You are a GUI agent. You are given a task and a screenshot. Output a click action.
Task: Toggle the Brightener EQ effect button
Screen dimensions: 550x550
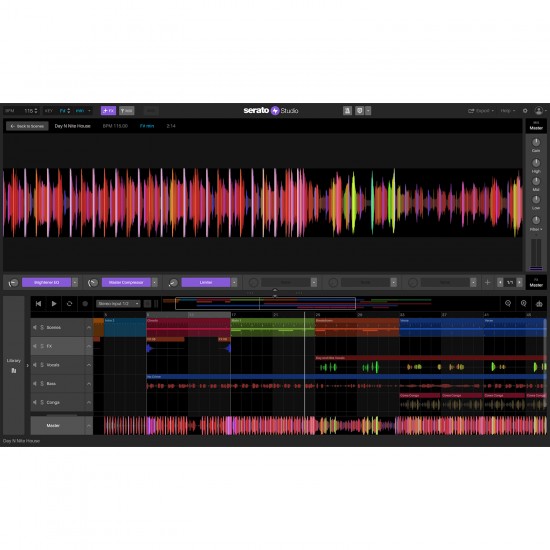46,282
